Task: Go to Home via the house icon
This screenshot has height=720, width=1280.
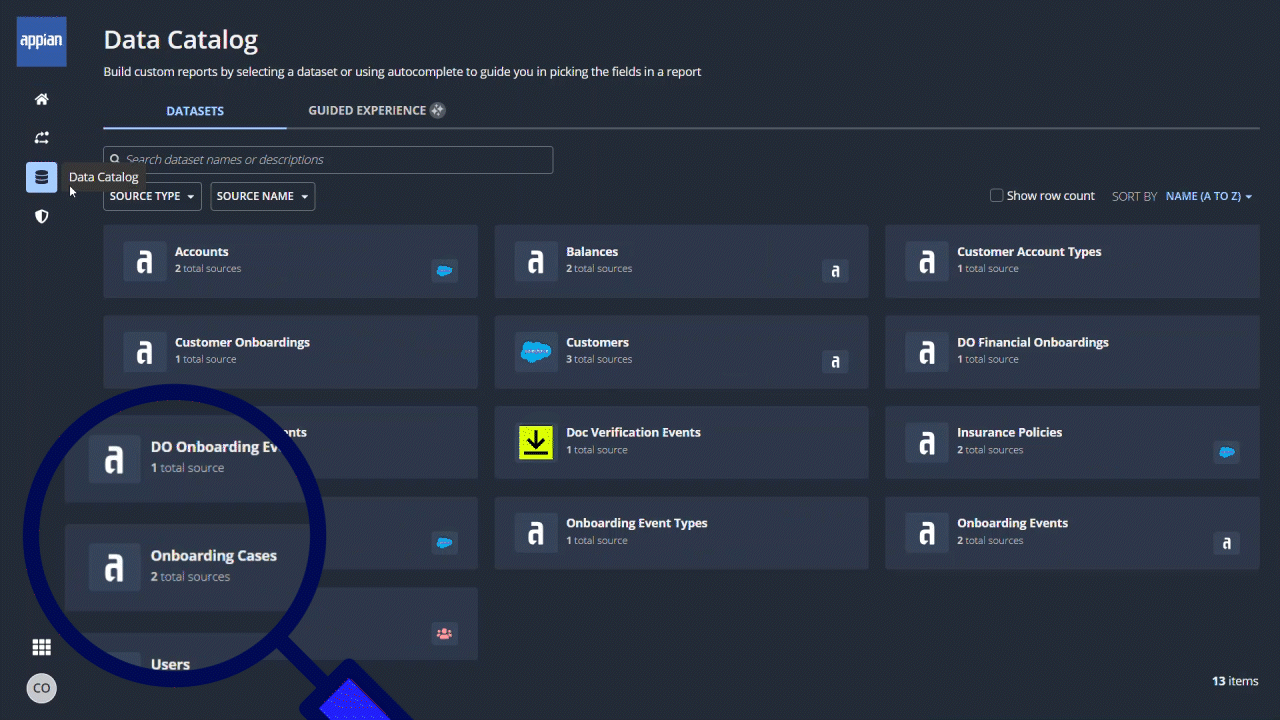Action: 42,99
